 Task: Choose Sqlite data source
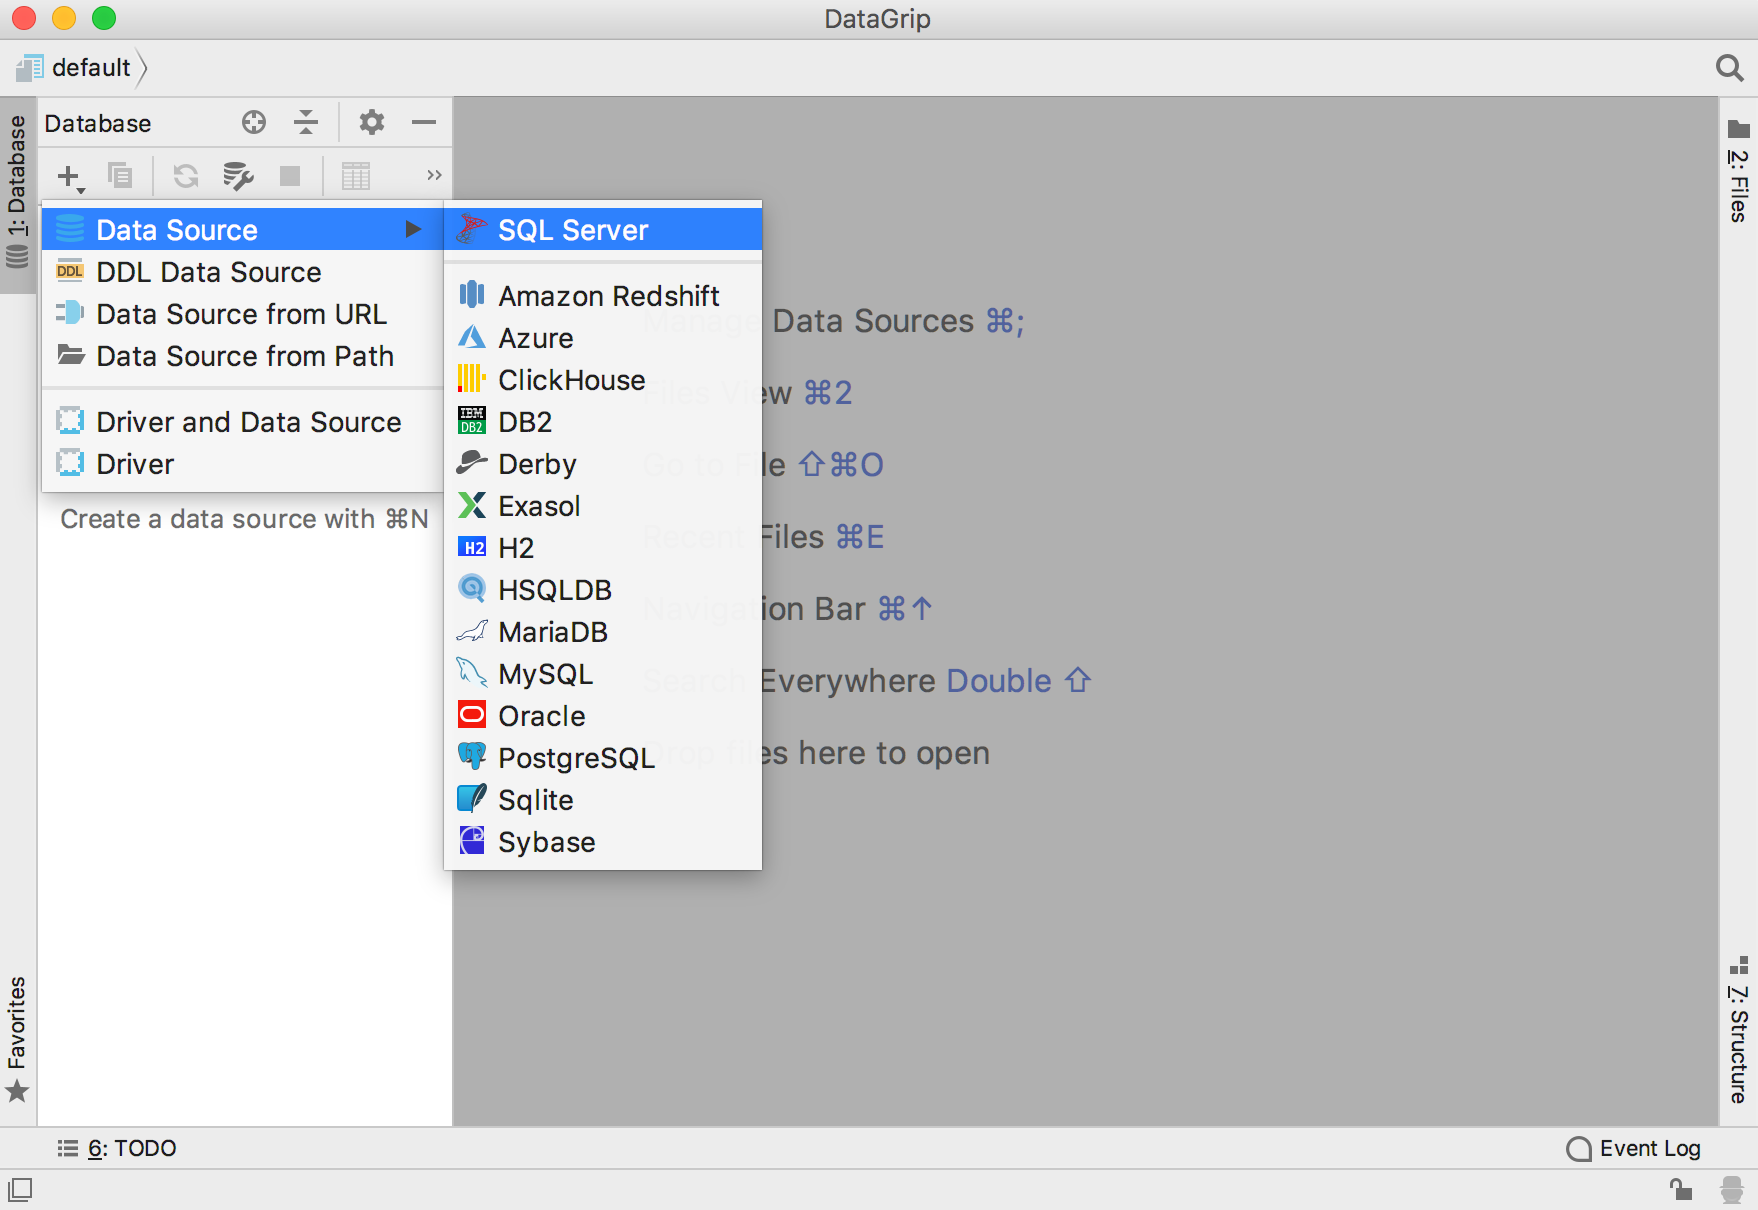point(603,800)
